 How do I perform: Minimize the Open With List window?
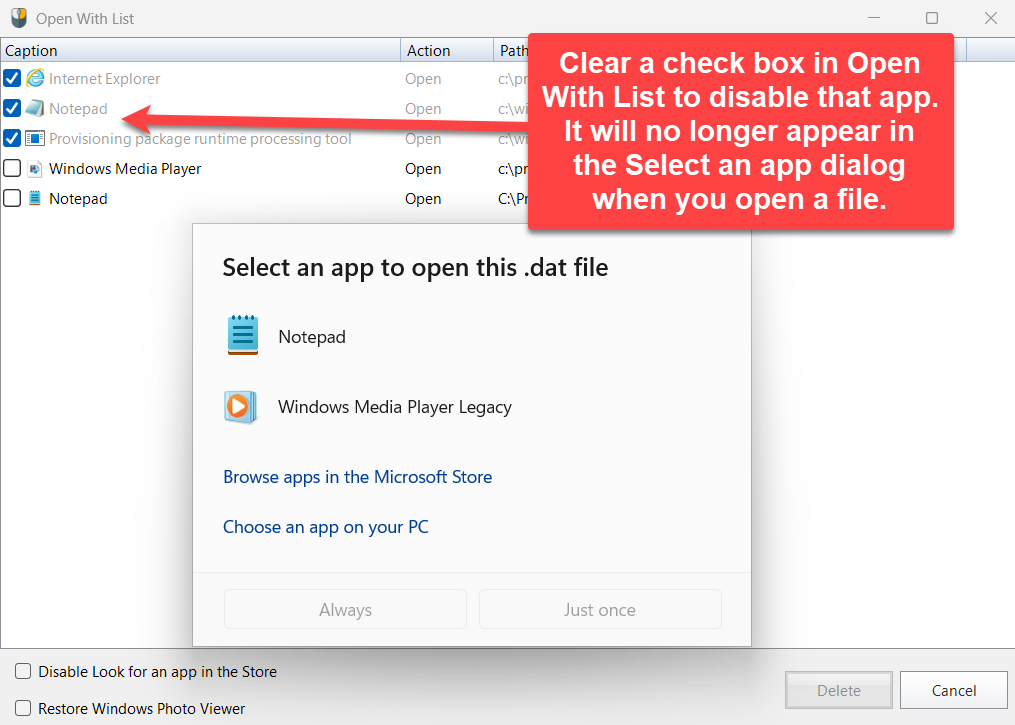click(874, 18)
